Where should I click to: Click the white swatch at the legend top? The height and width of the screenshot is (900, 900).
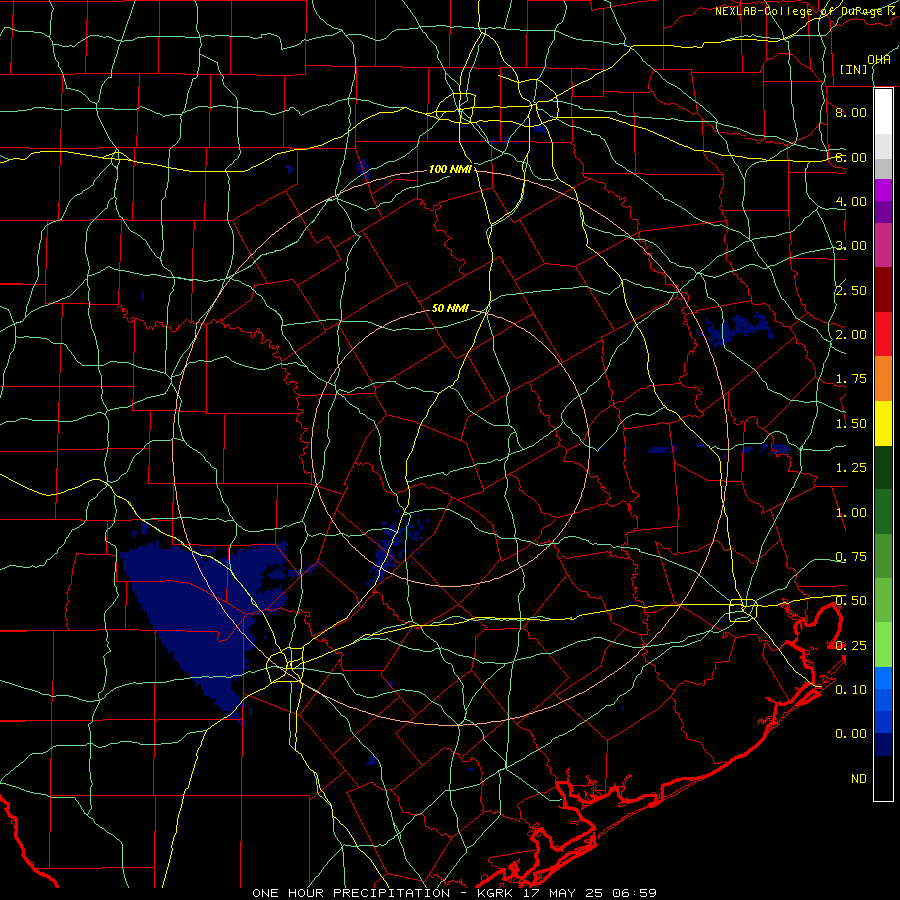[x=883, y=111]
